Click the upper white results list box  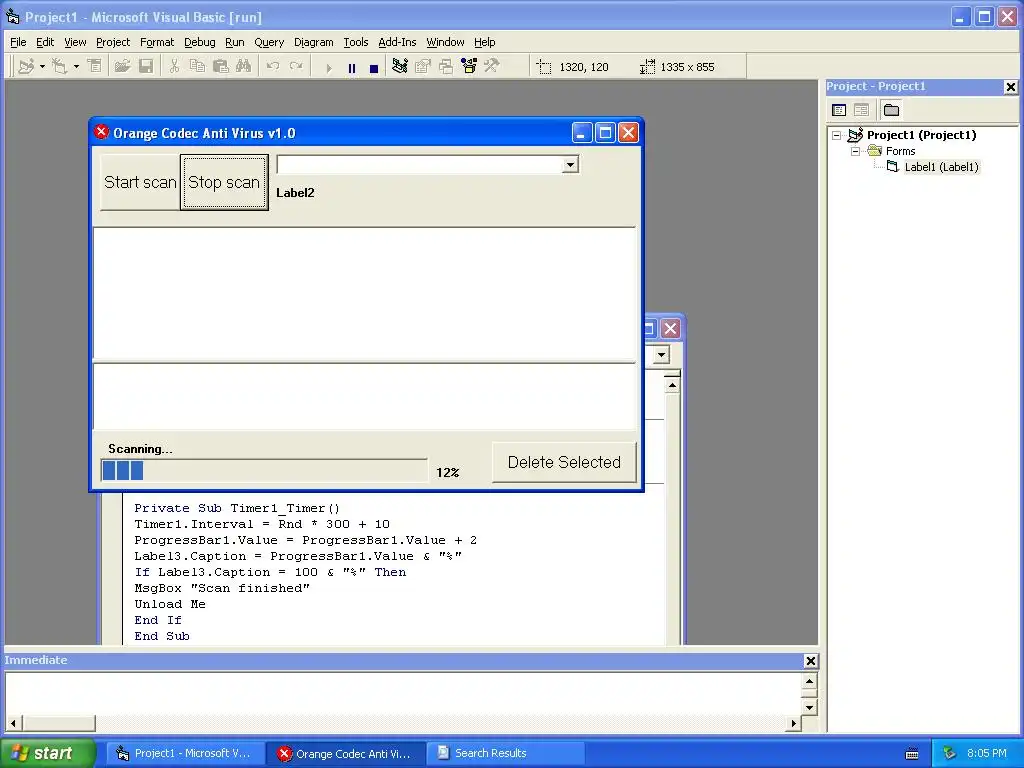point(364,293)
